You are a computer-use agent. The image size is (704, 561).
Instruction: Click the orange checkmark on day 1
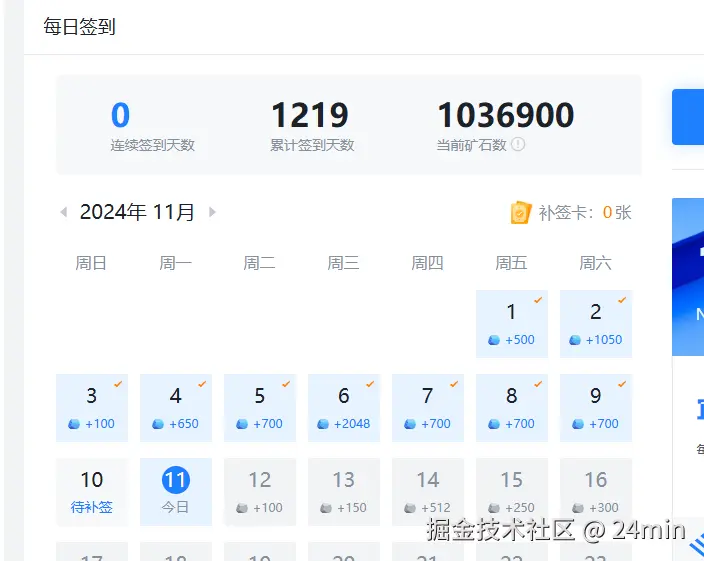[x=538, y=300]
